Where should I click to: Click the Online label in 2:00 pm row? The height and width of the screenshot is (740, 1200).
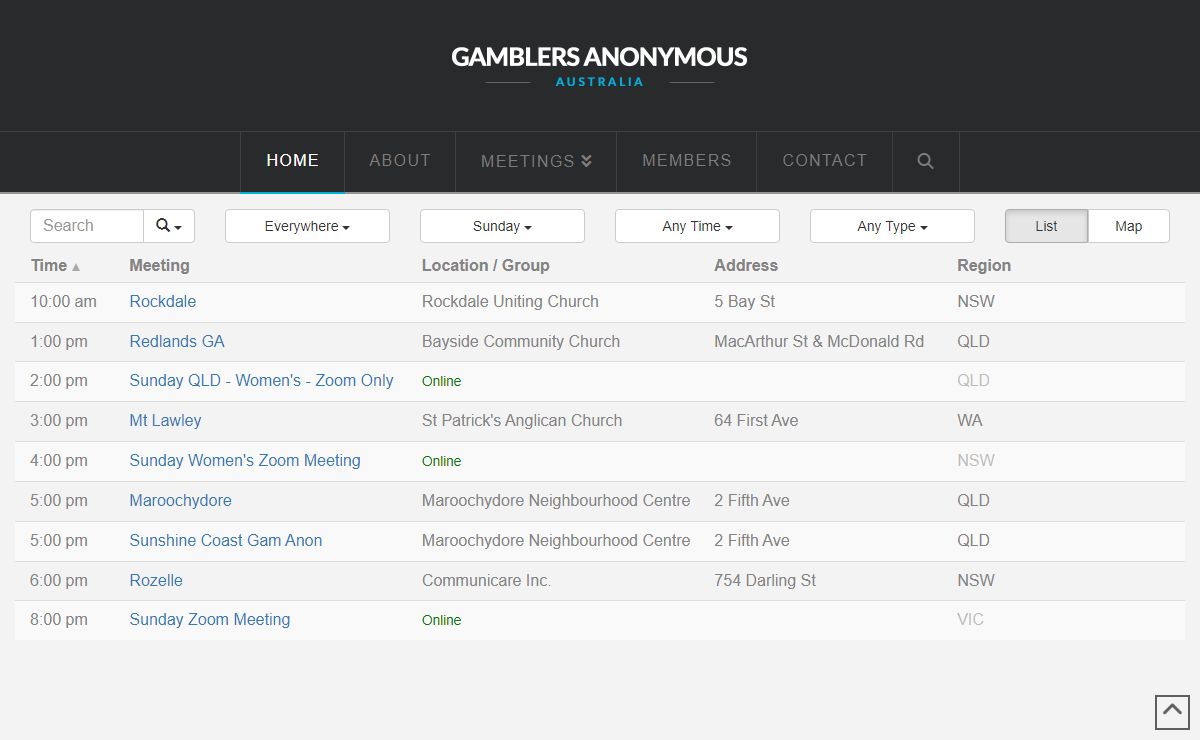pyautogui.click(x=442, y=381)
